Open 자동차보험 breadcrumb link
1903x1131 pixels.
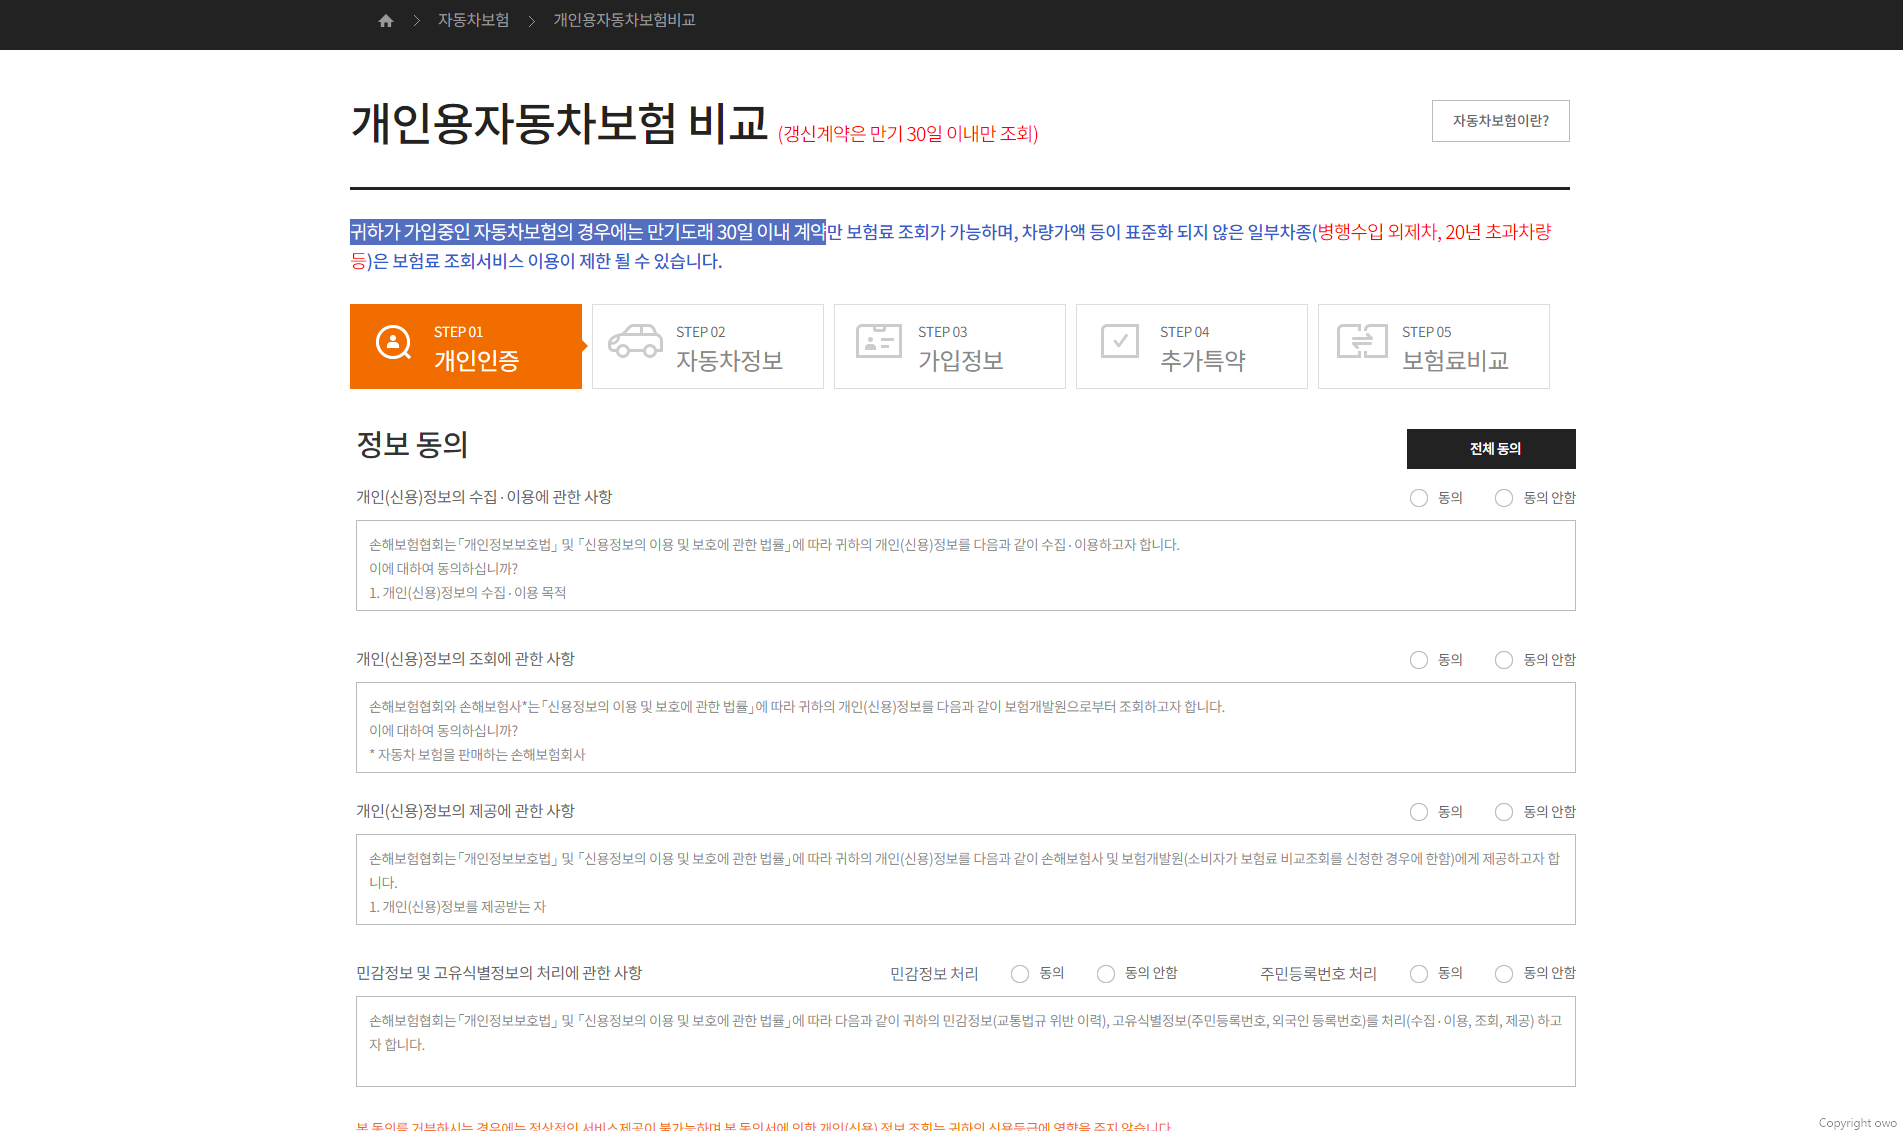point(473,20)
